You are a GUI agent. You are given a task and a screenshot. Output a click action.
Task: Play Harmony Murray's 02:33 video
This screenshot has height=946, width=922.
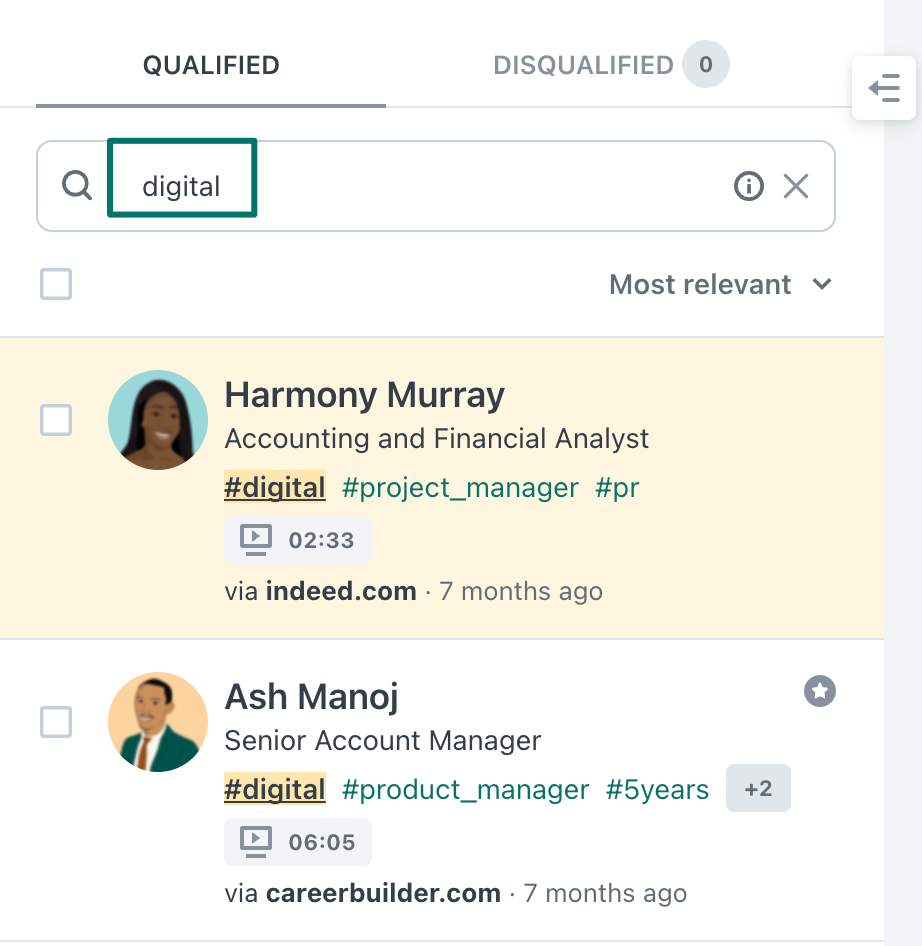click(297, 540)
